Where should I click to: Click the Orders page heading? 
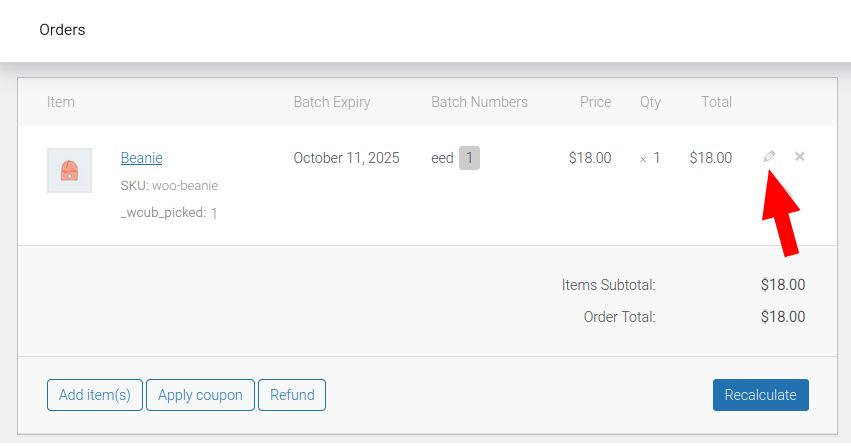[62, 30]
